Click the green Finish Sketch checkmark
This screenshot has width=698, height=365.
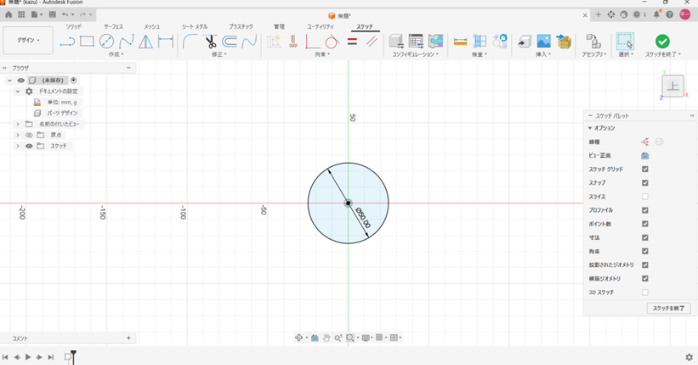coord(662,41)
